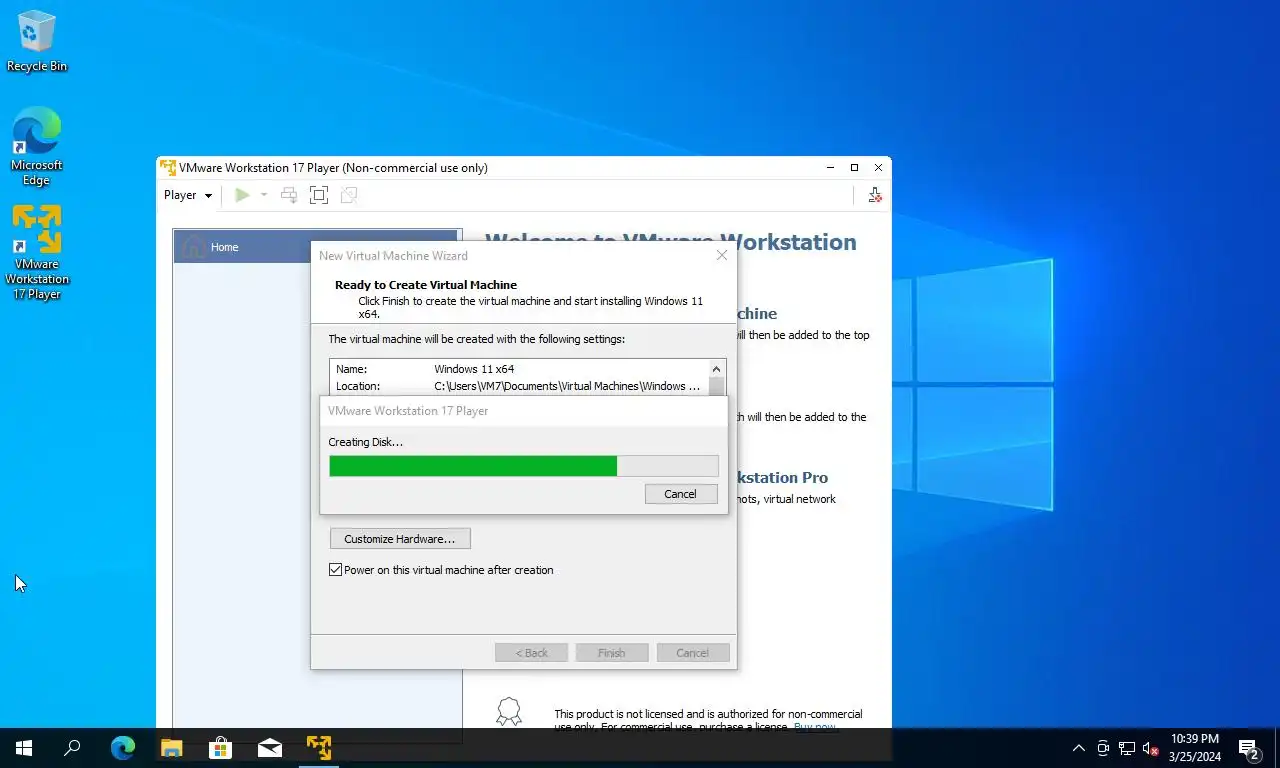Select the Microsoft Edge desktop shortcut

(36, 146)
